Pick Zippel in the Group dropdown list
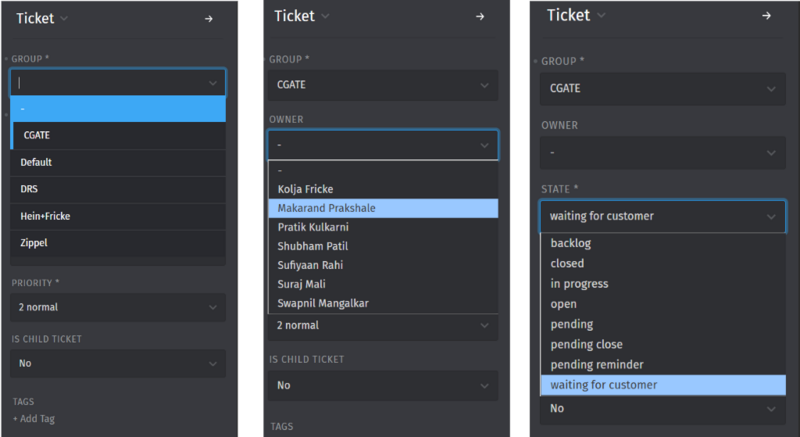 coord(35,242)
